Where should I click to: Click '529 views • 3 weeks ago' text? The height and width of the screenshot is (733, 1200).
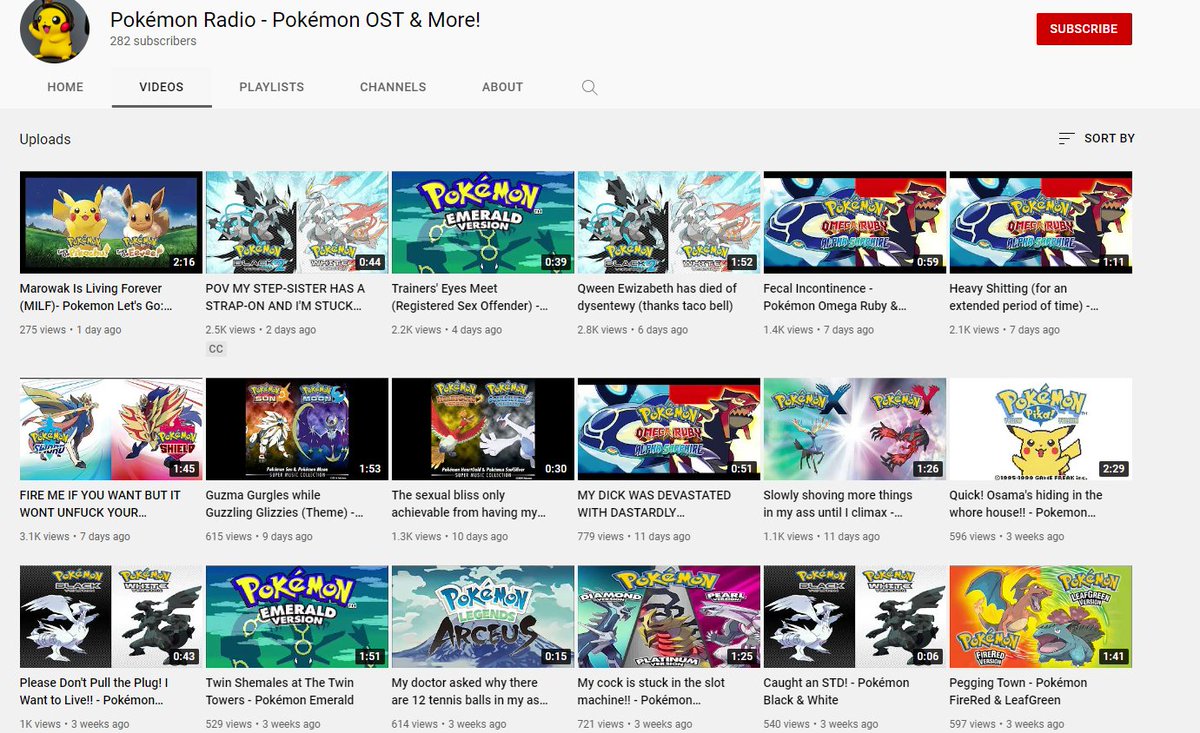(263, 724)
